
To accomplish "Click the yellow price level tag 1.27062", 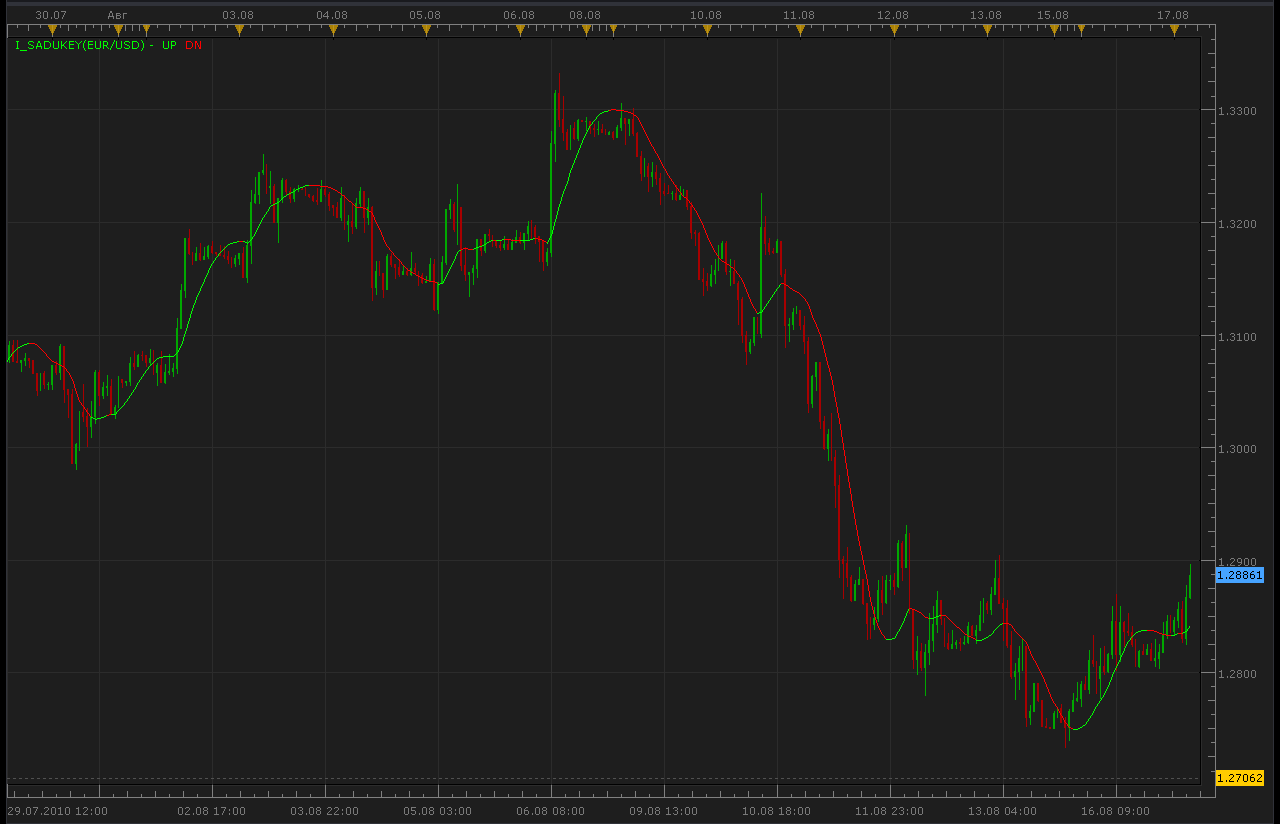I will pyautogui.click(x=1240, y=778).
